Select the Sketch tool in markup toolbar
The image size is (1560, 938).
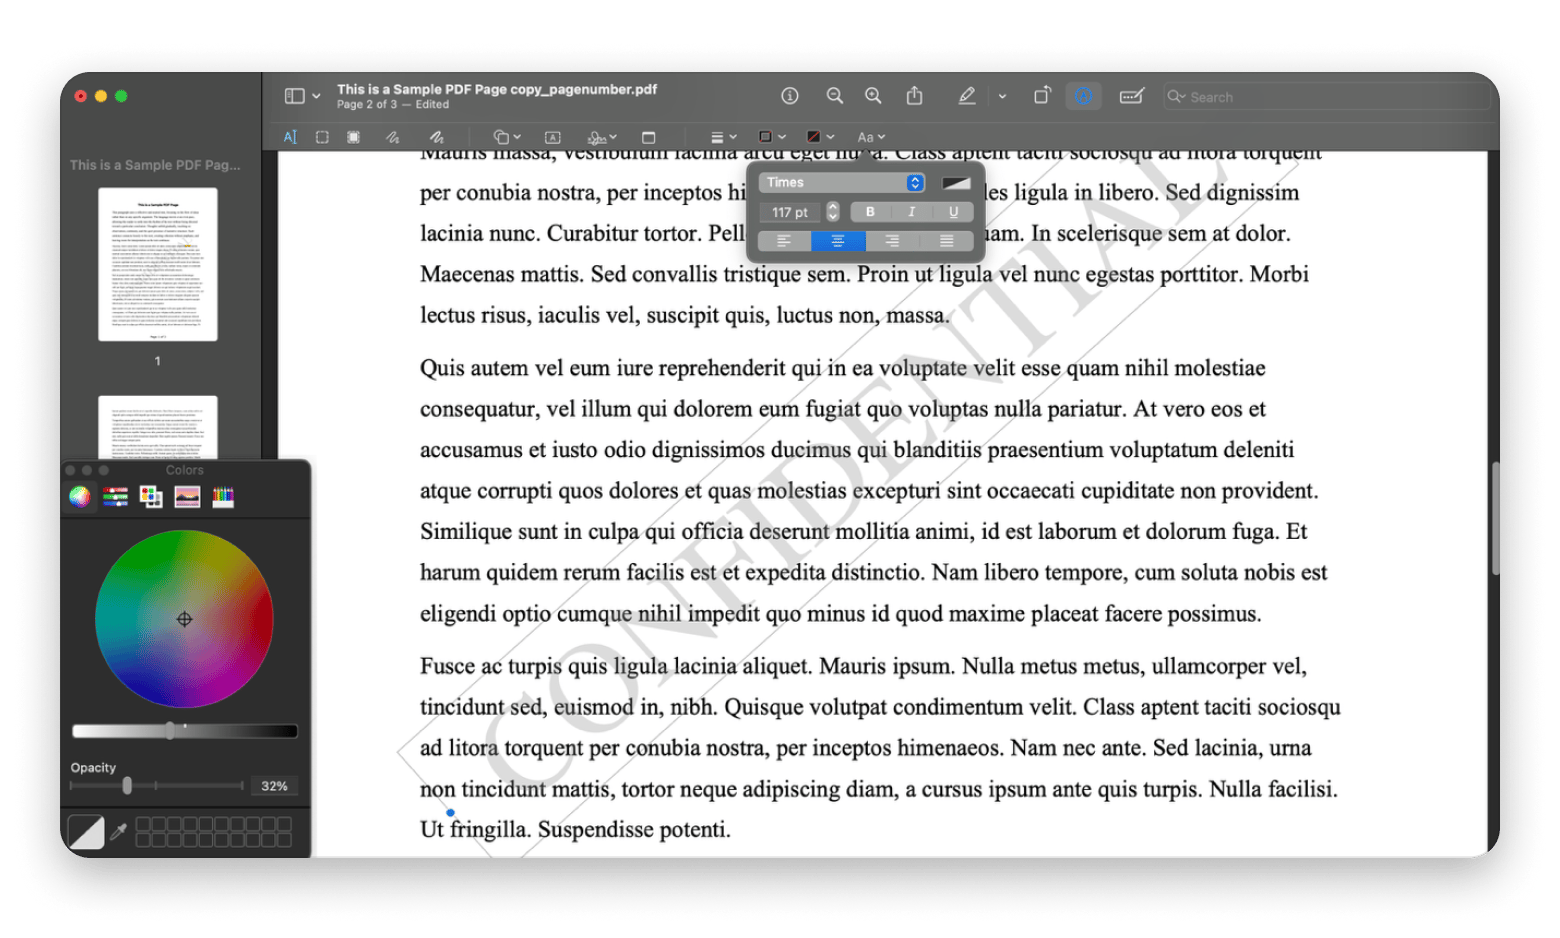[390, 137]
